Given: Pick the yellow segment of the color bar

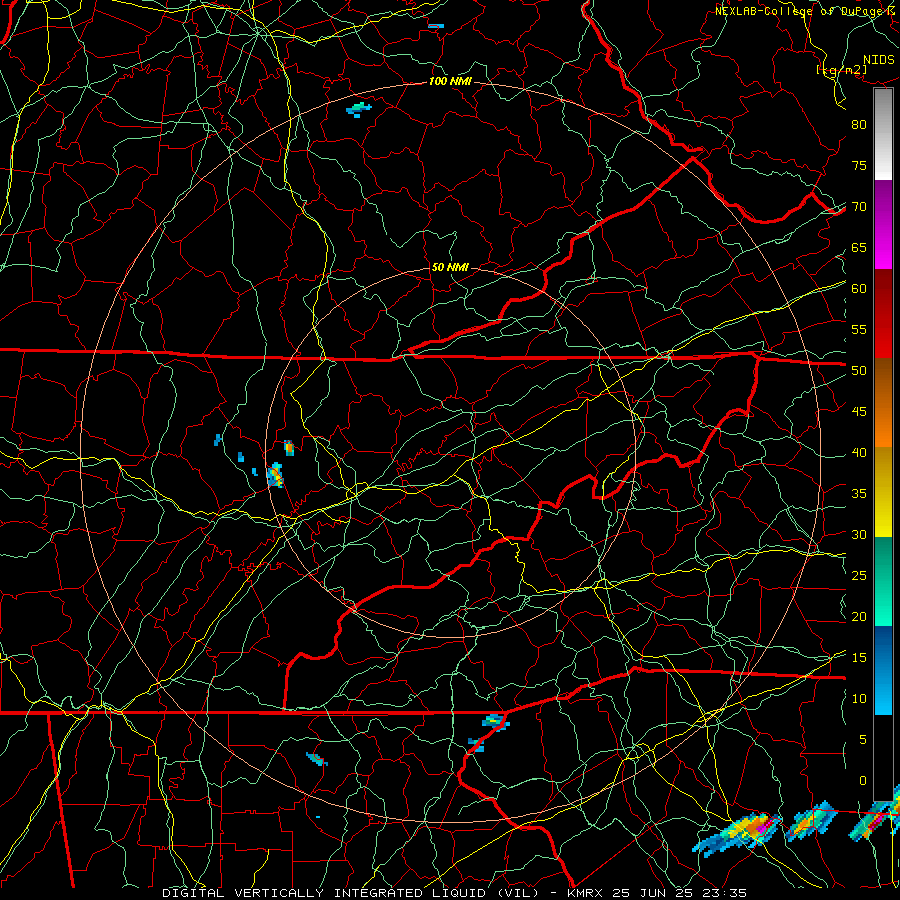Looking at the screenshot, I should pyautogui.click(x=883, y=492).
